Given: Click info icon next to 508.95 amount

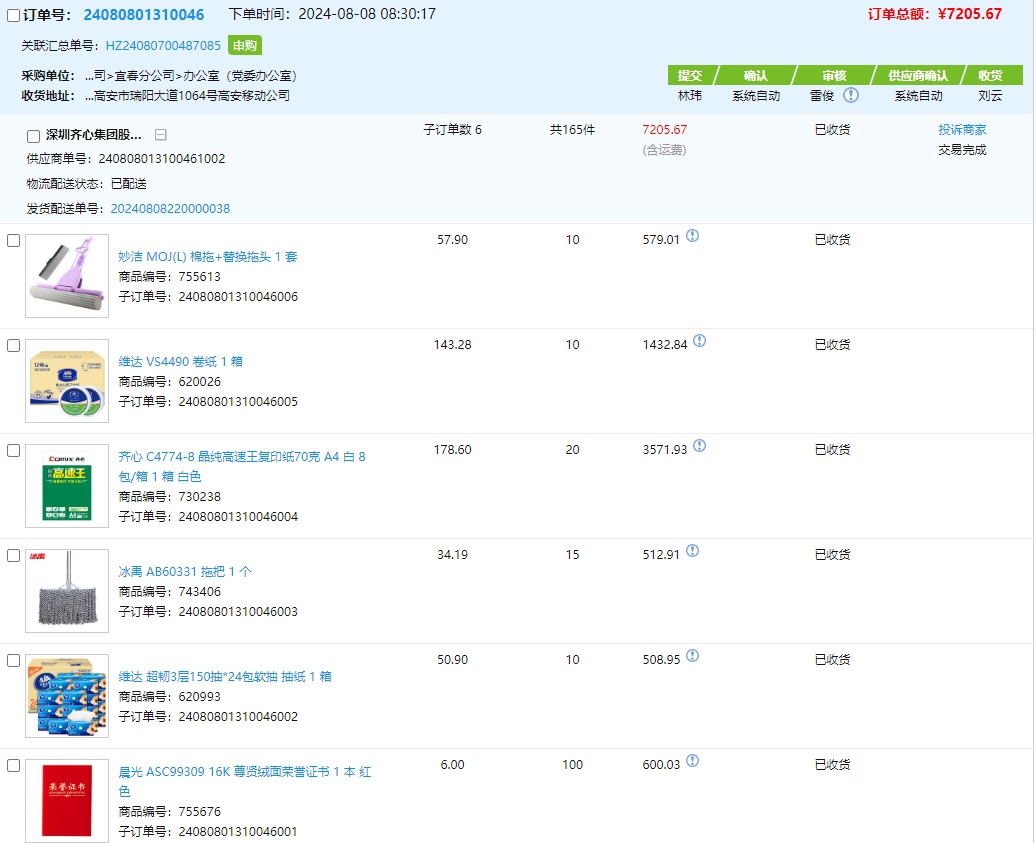Looking at the screenshot, I should click(692, 656).
